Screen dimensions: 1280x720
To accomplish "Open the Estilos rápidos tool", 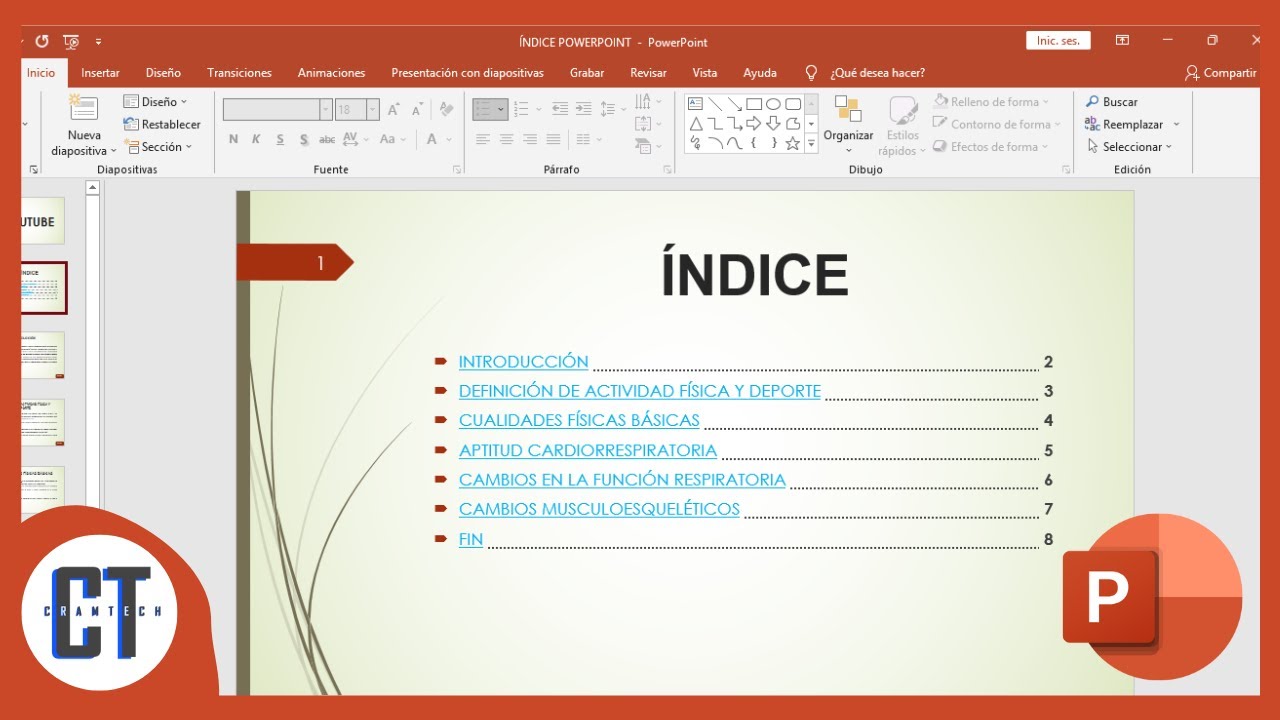I will [x=902, y=124].
